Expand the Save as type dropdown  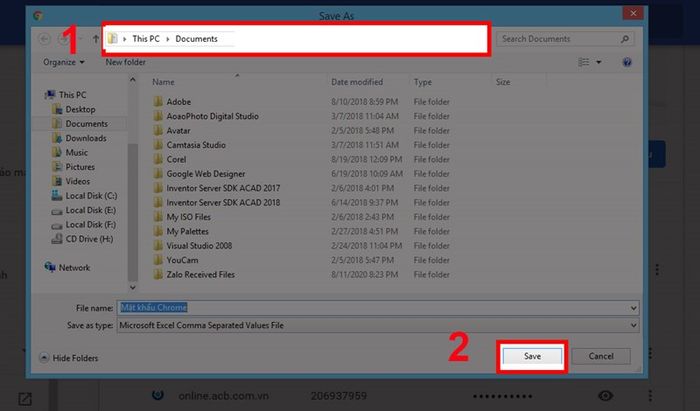tap(633, 325)
